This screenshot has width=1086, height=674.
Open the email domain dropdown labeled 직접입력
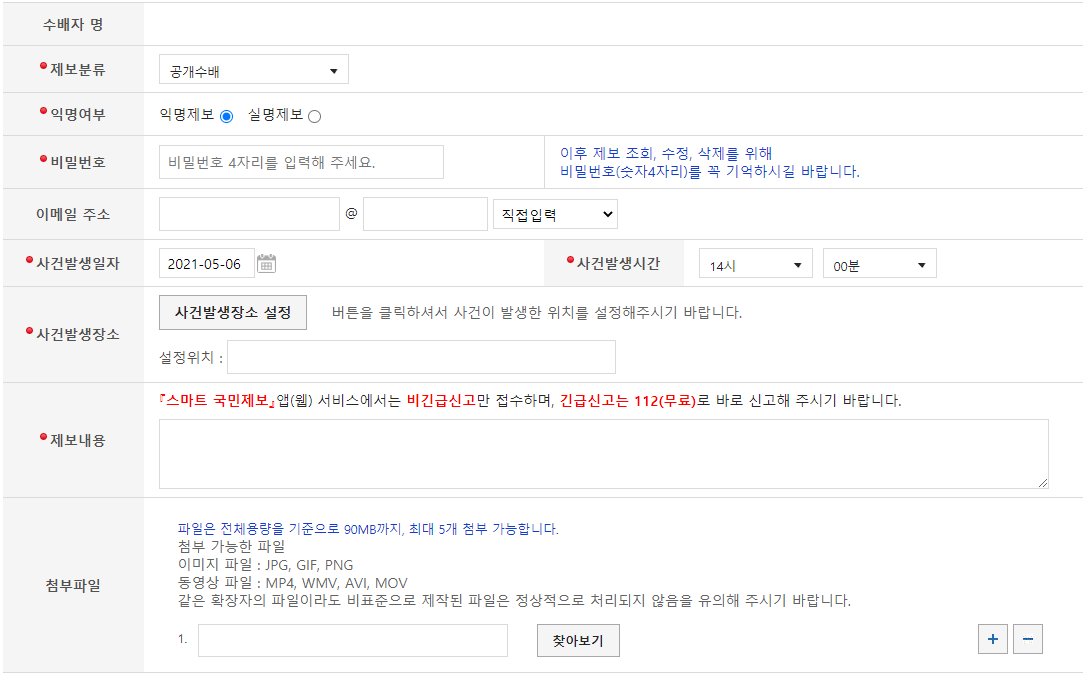(555, 213)
